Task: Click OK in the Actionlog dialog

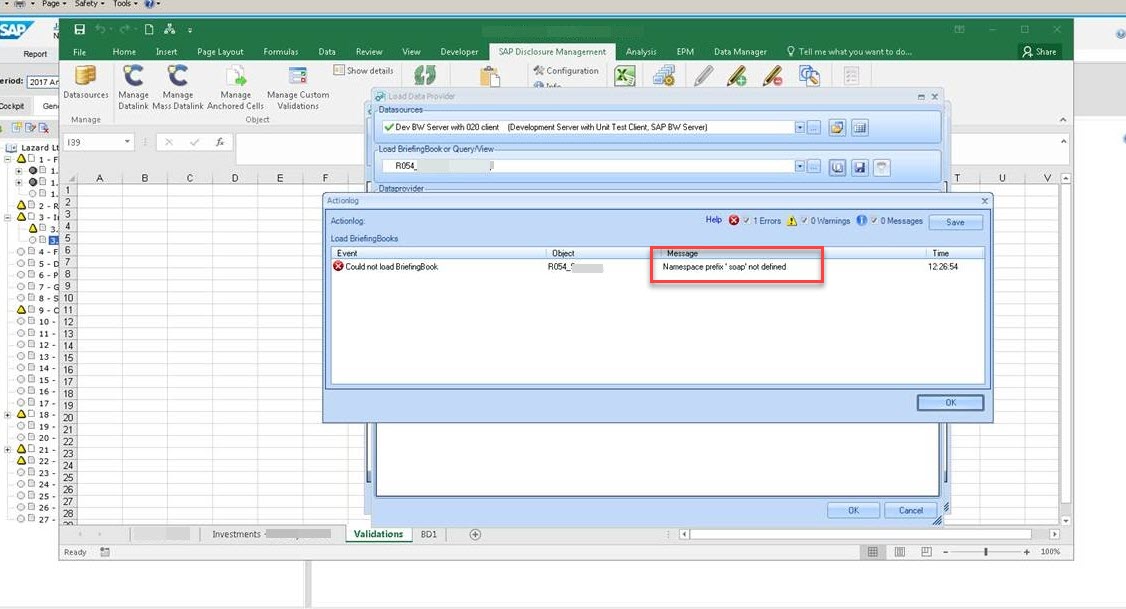Action: pos(950,403)
